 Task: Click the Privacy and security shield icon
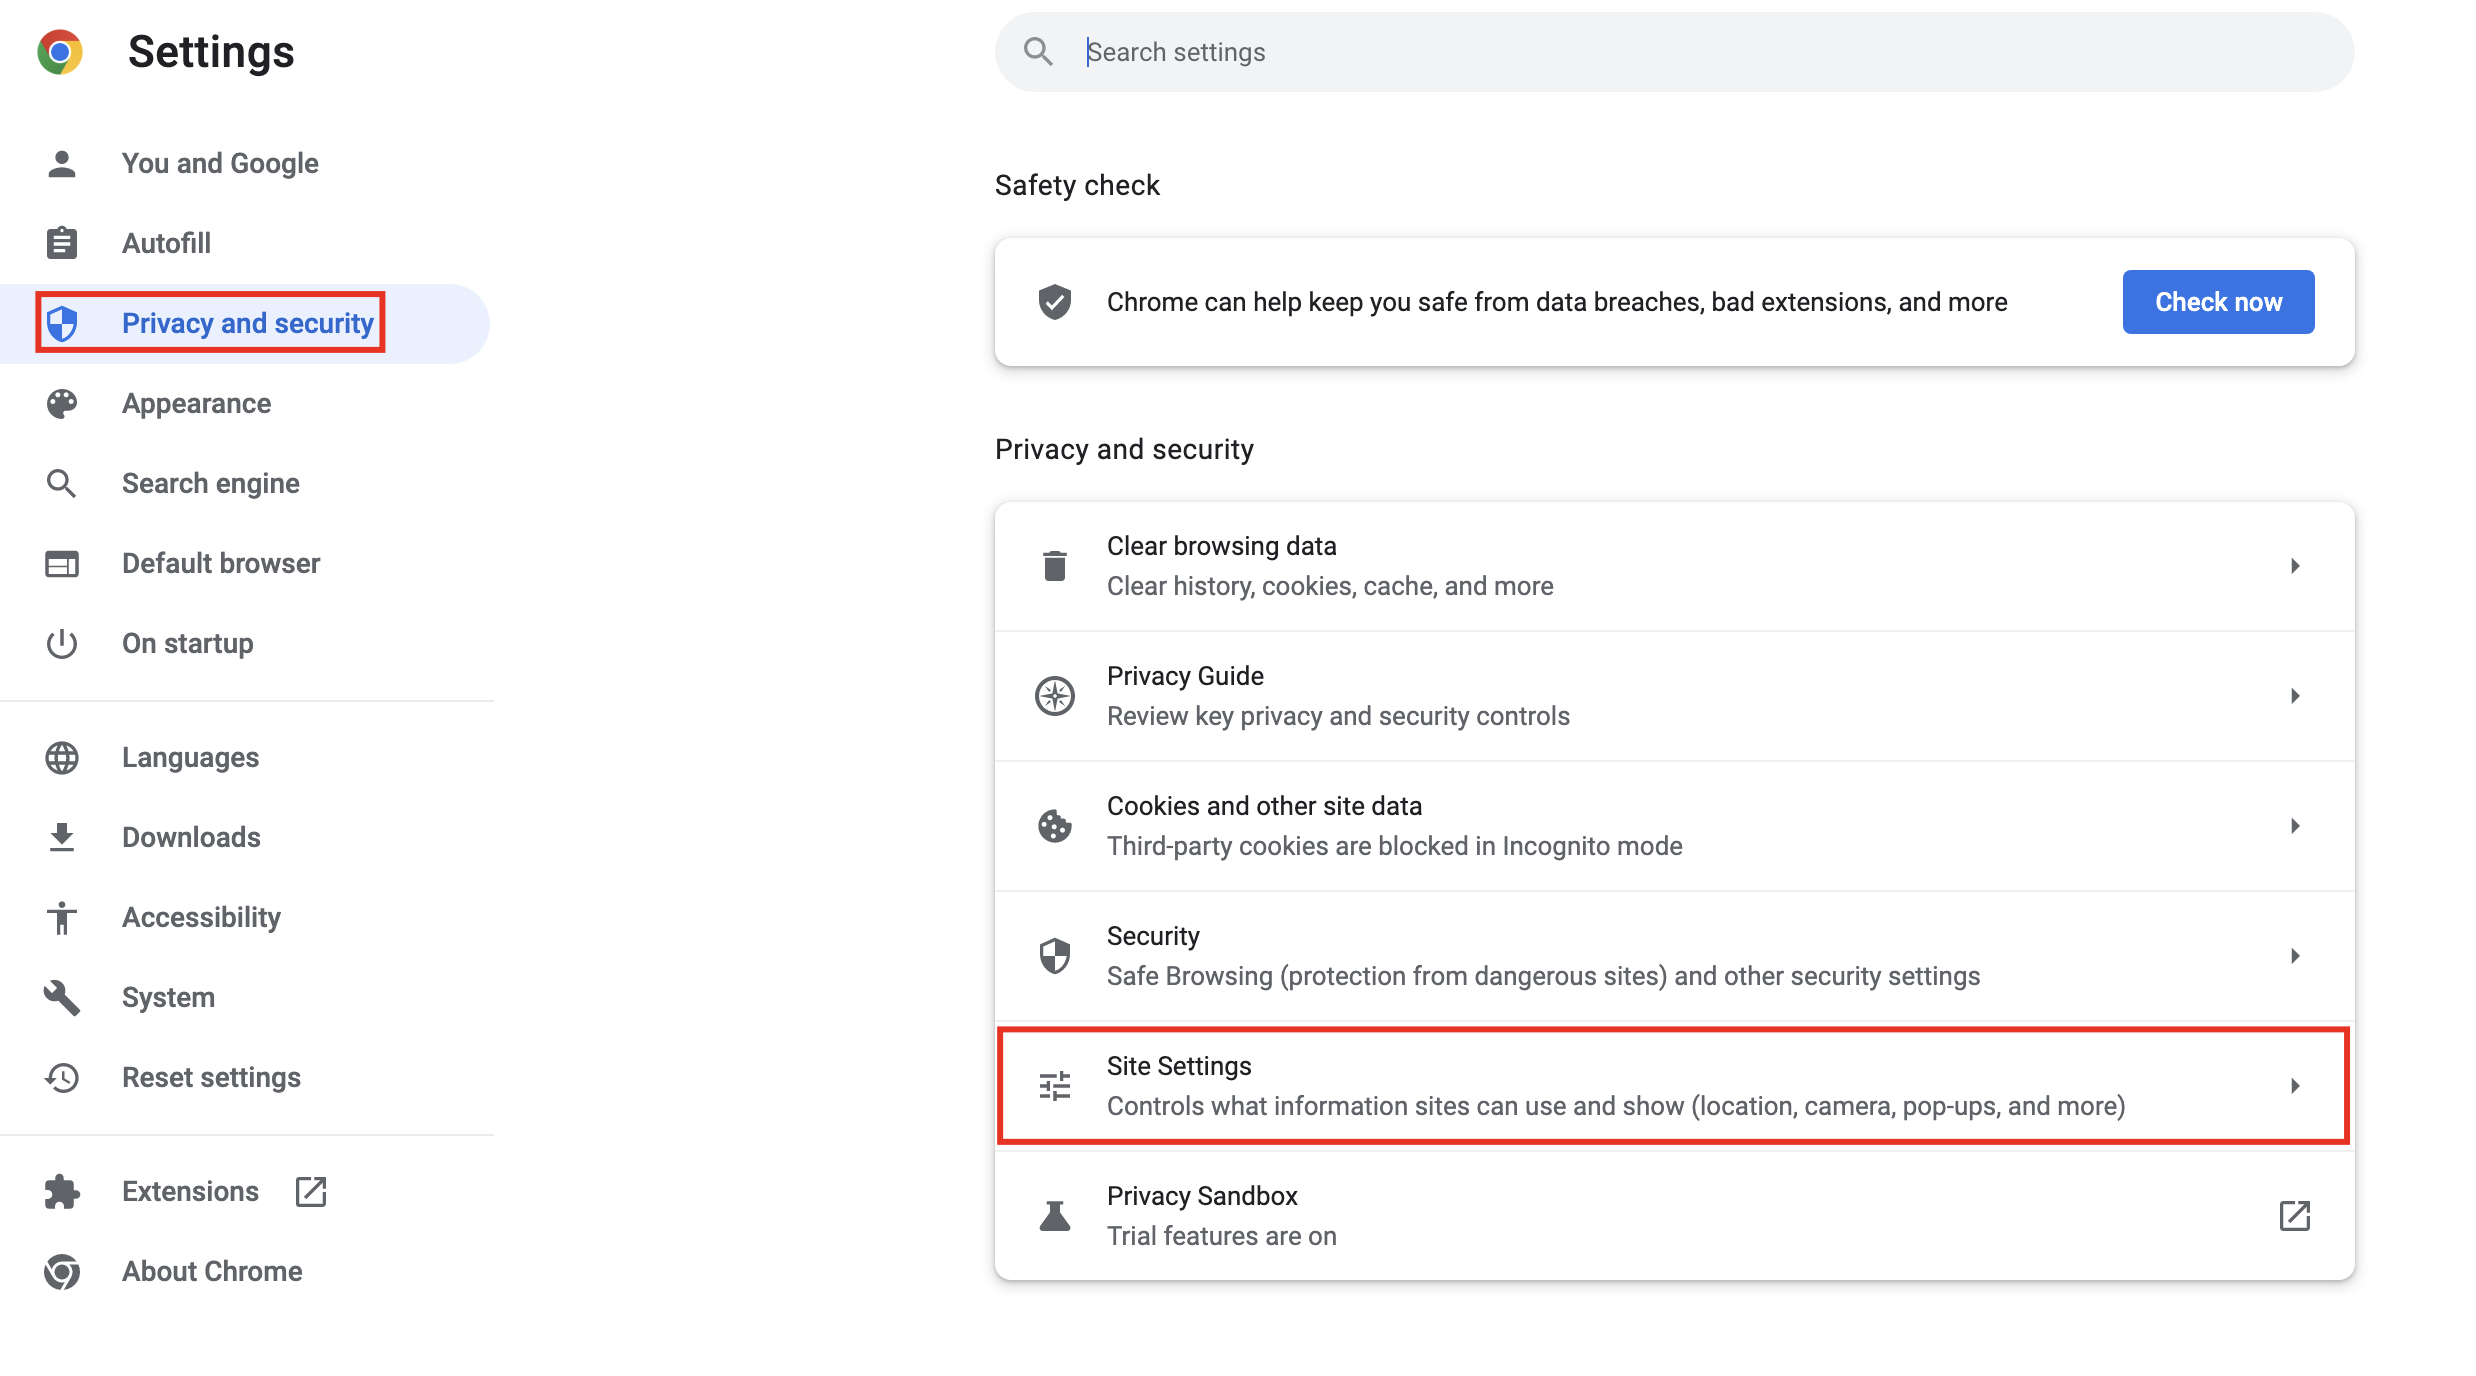click(62, 322)
